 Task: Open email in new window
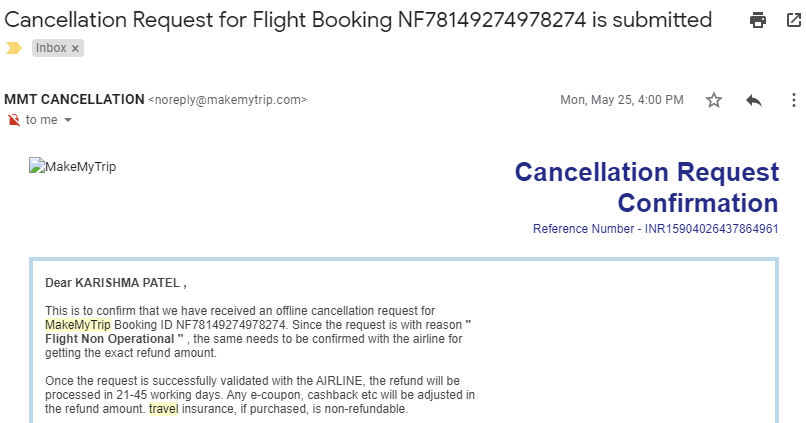tap(794, 20)
